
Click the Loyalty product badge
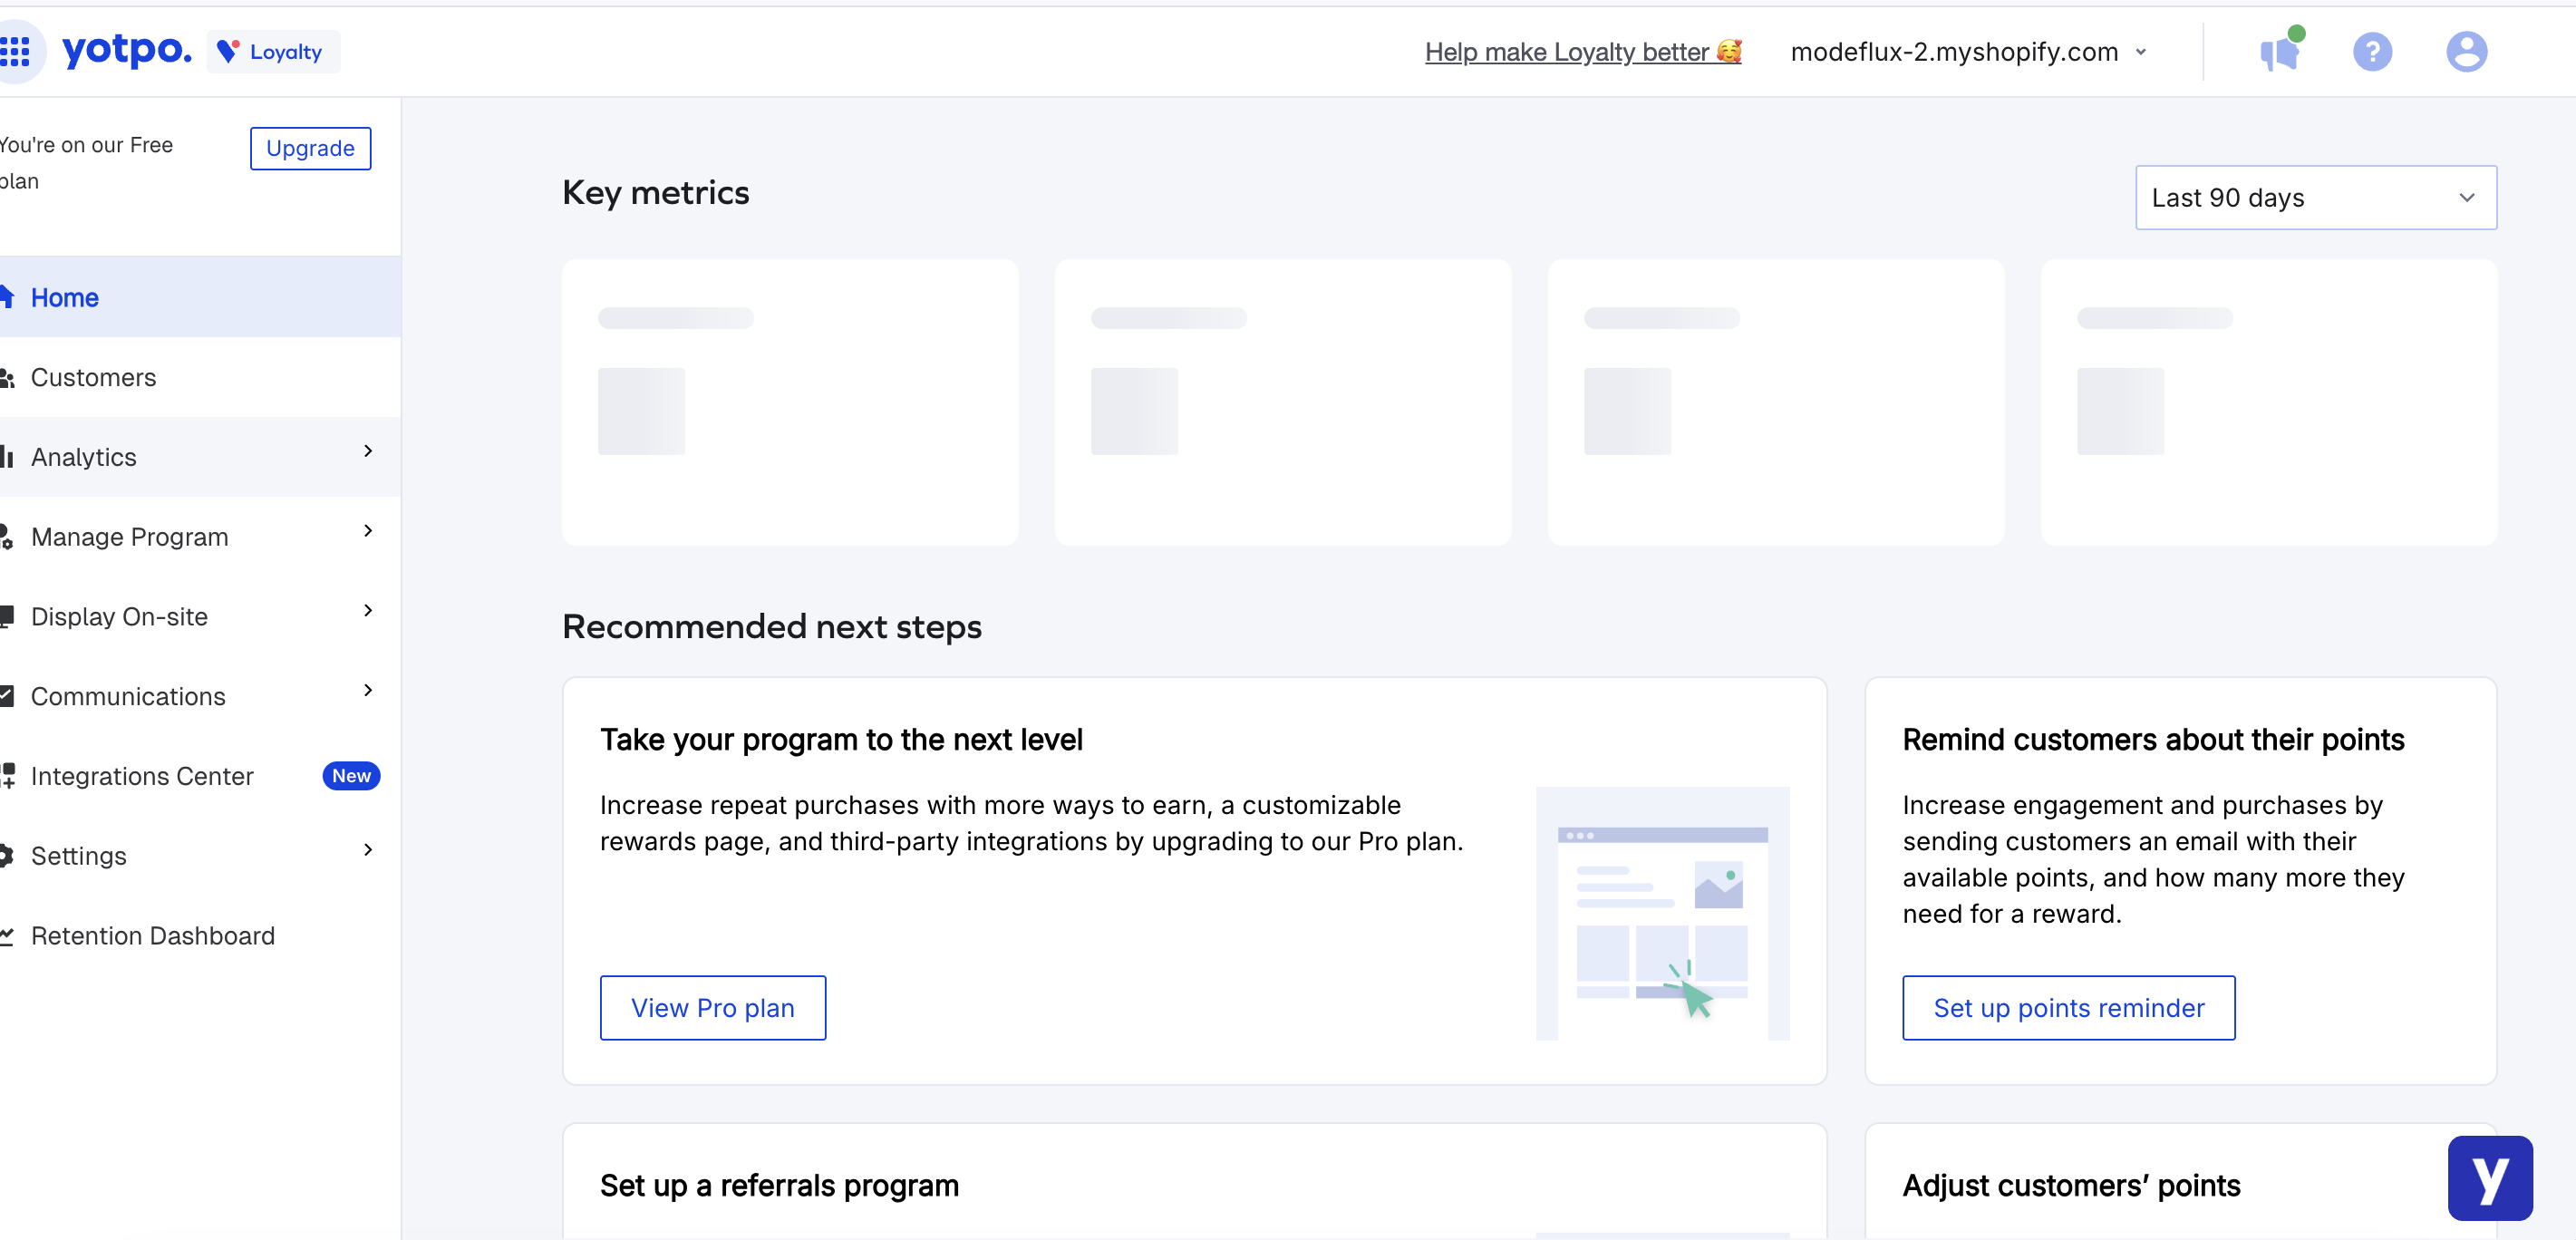(273, 52)
